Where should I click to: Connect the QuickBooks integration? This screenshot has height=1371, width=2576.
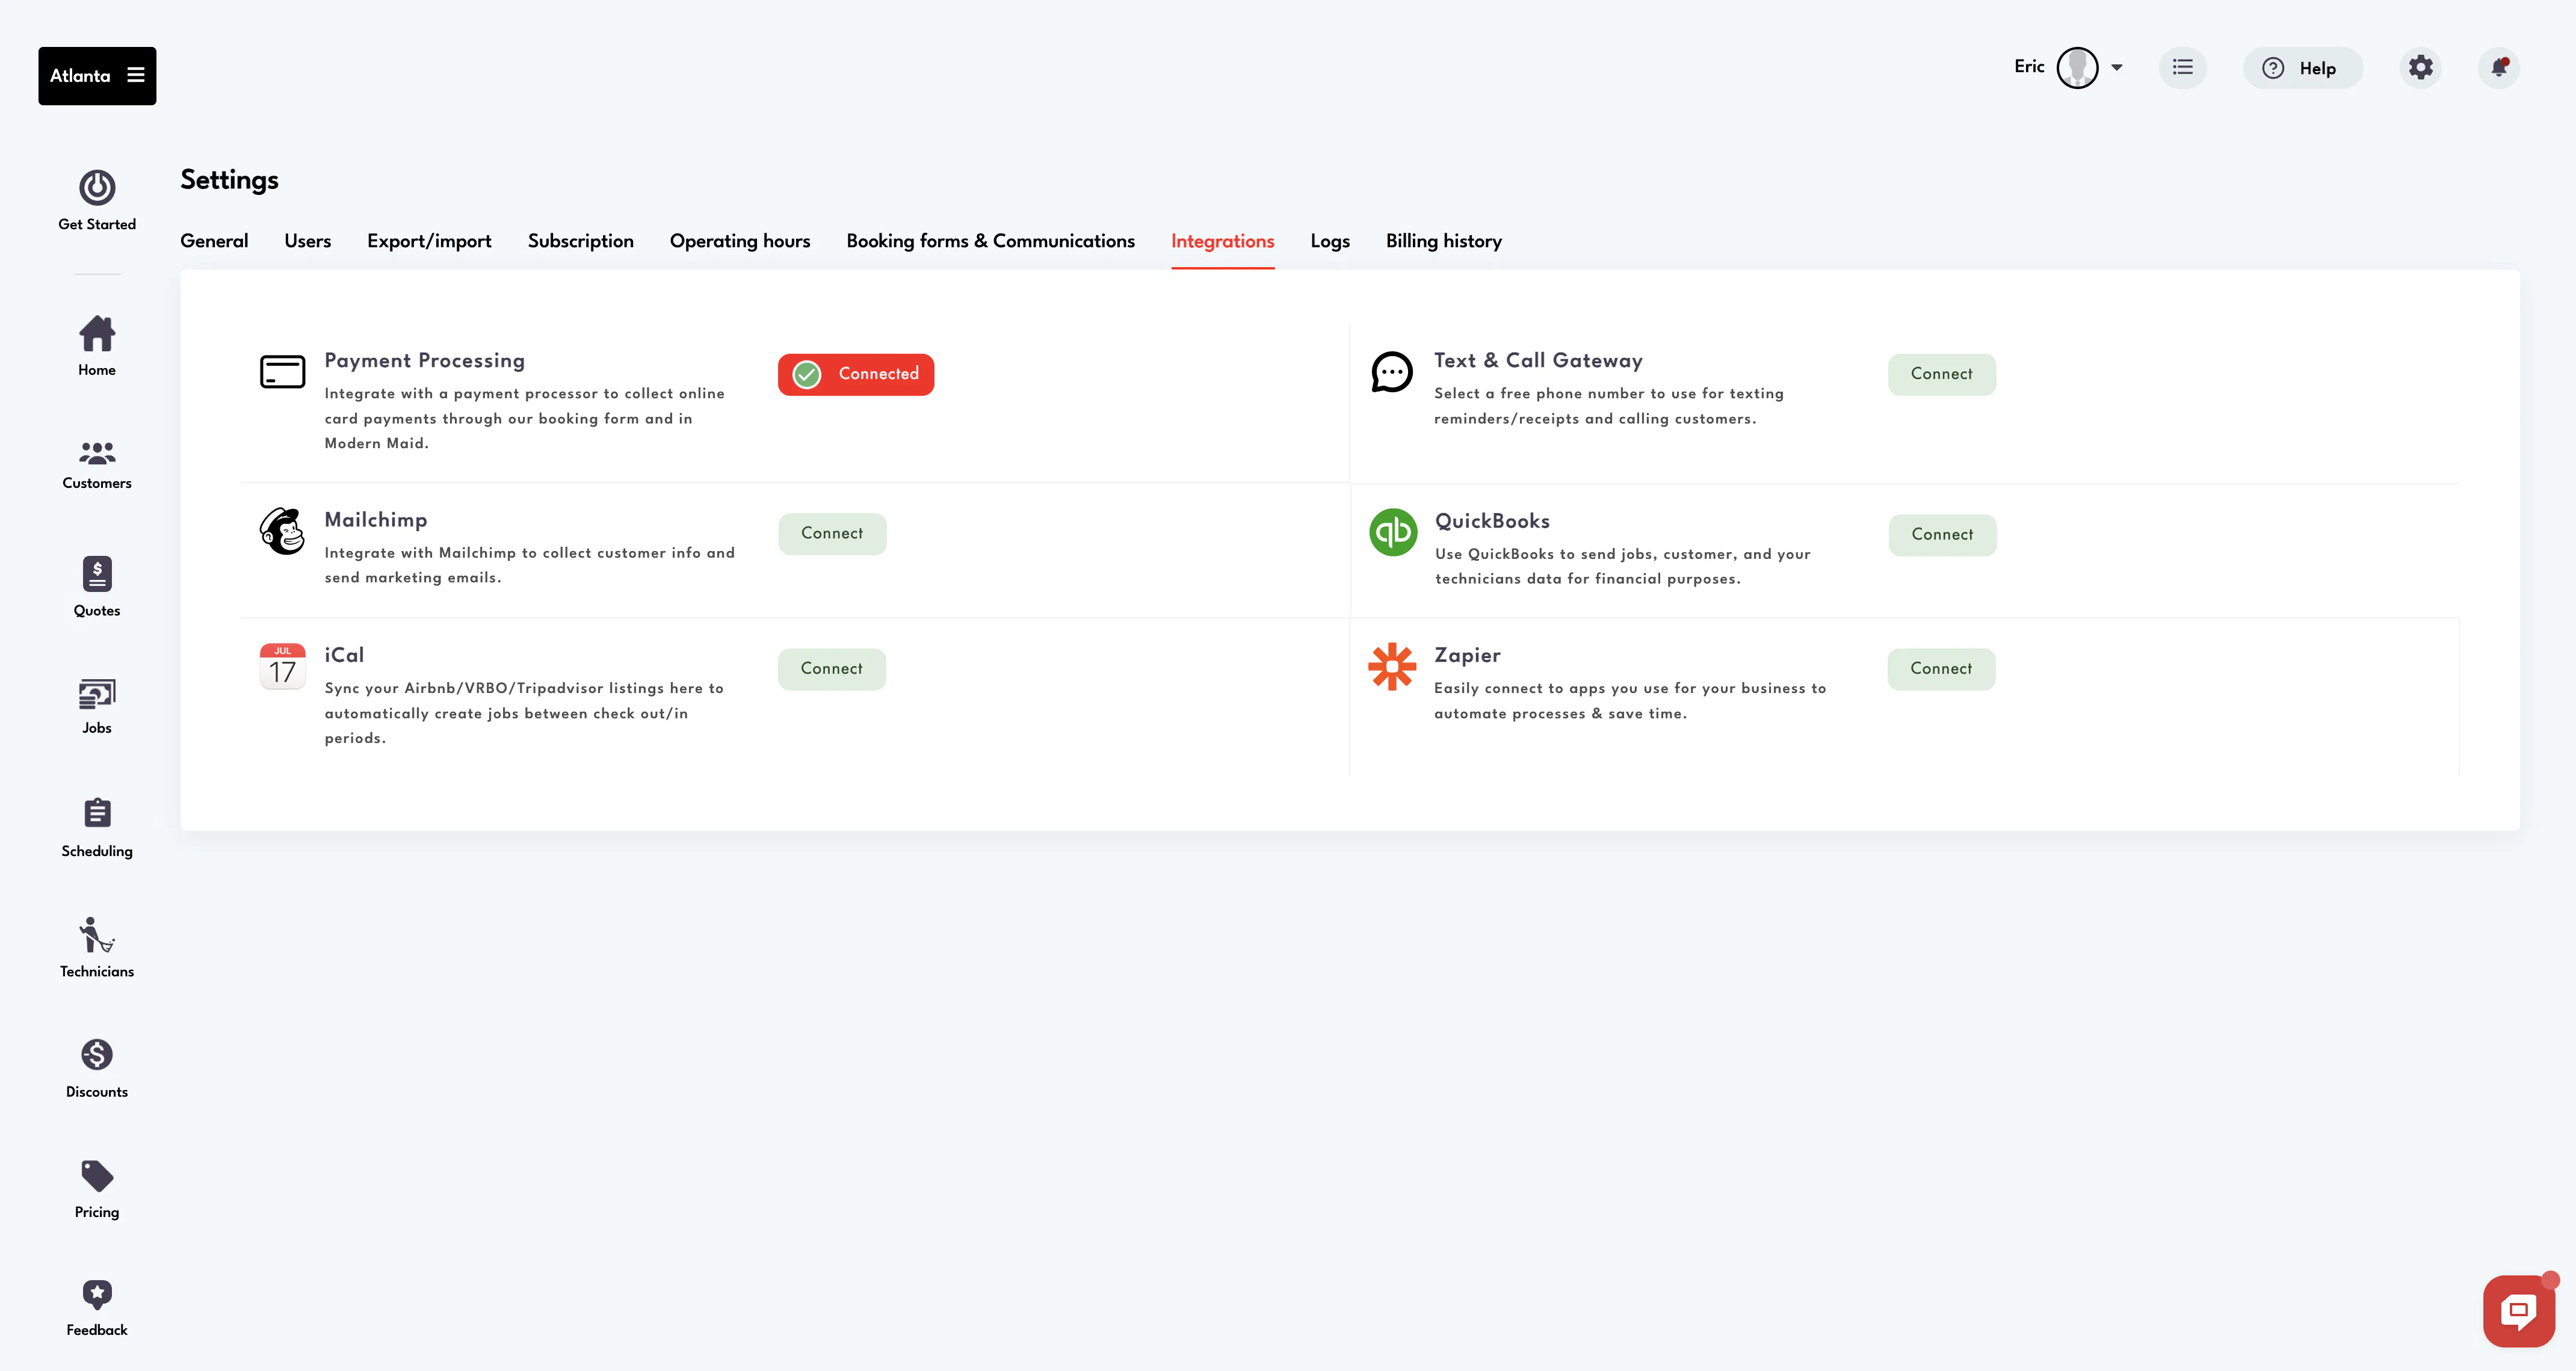(1943, 535)
